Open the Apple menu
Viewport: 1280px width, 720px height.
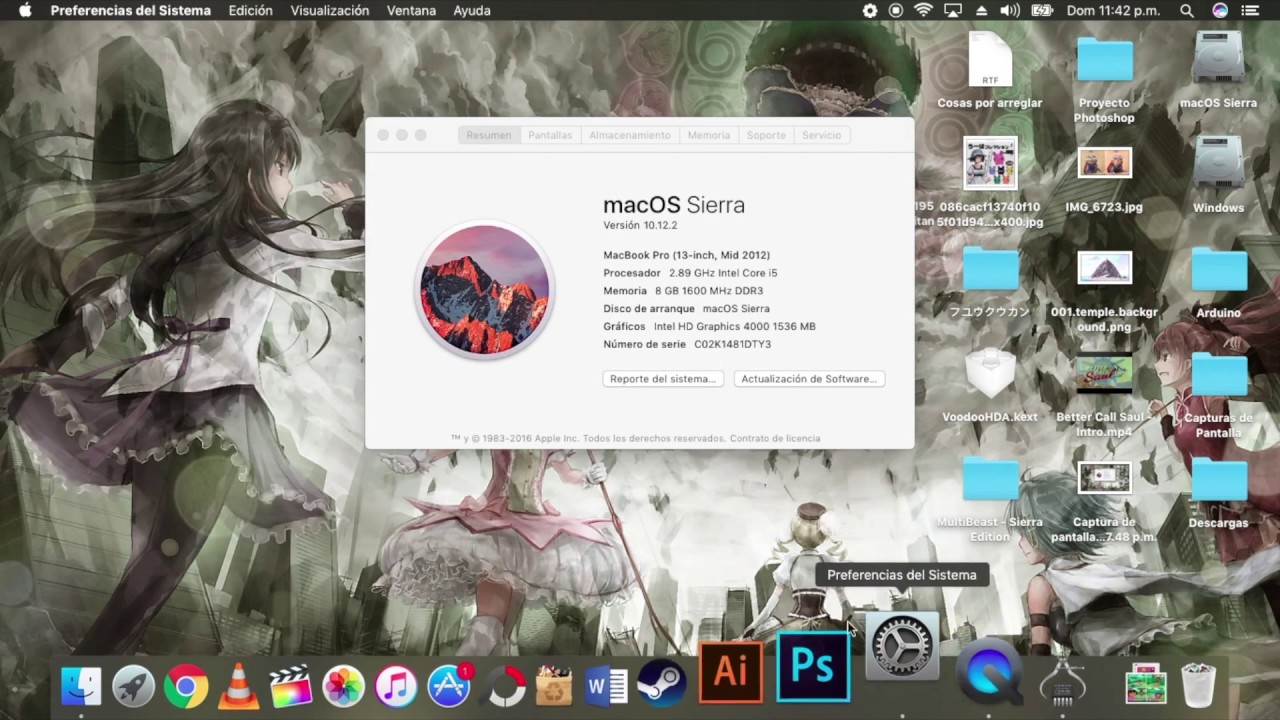26,10
